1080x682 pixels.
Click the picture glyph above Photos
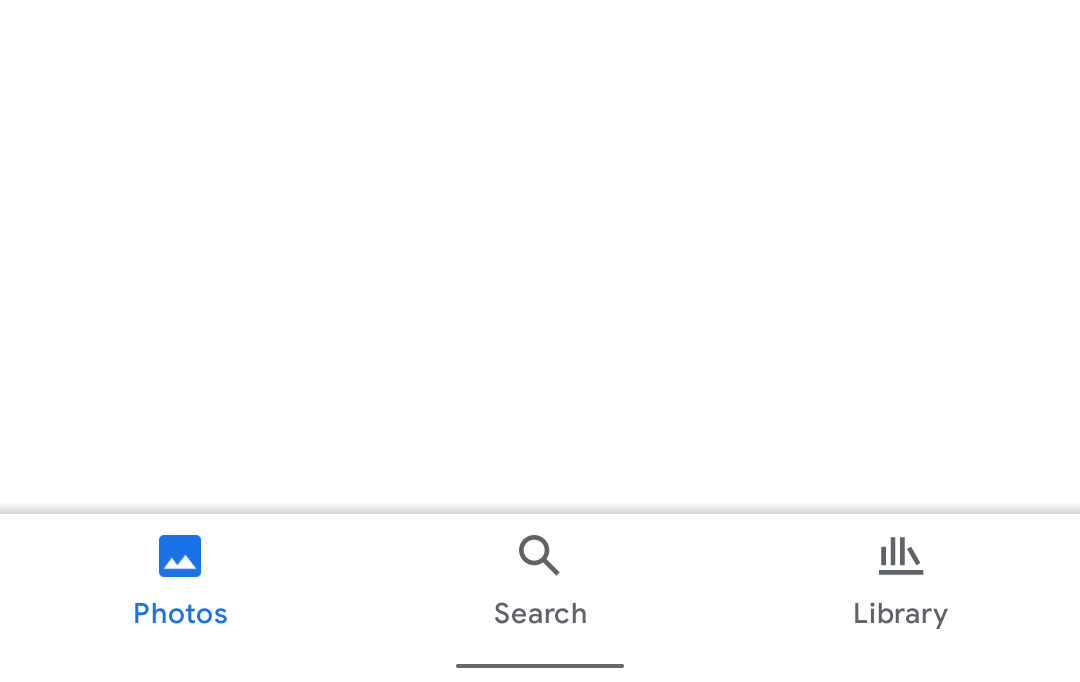coord(180,556)
